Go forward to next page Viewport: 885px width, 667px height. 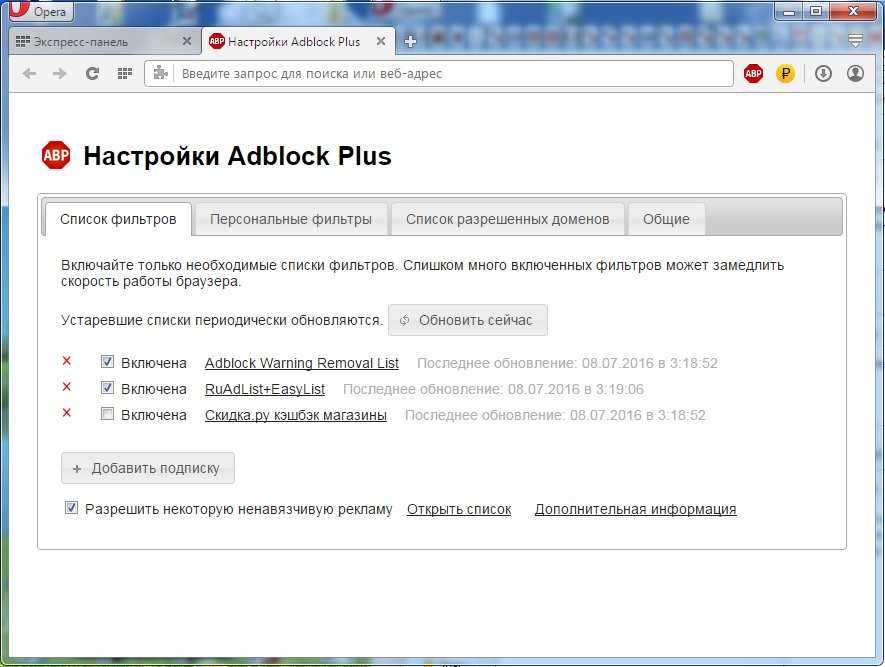coord(60,73)
